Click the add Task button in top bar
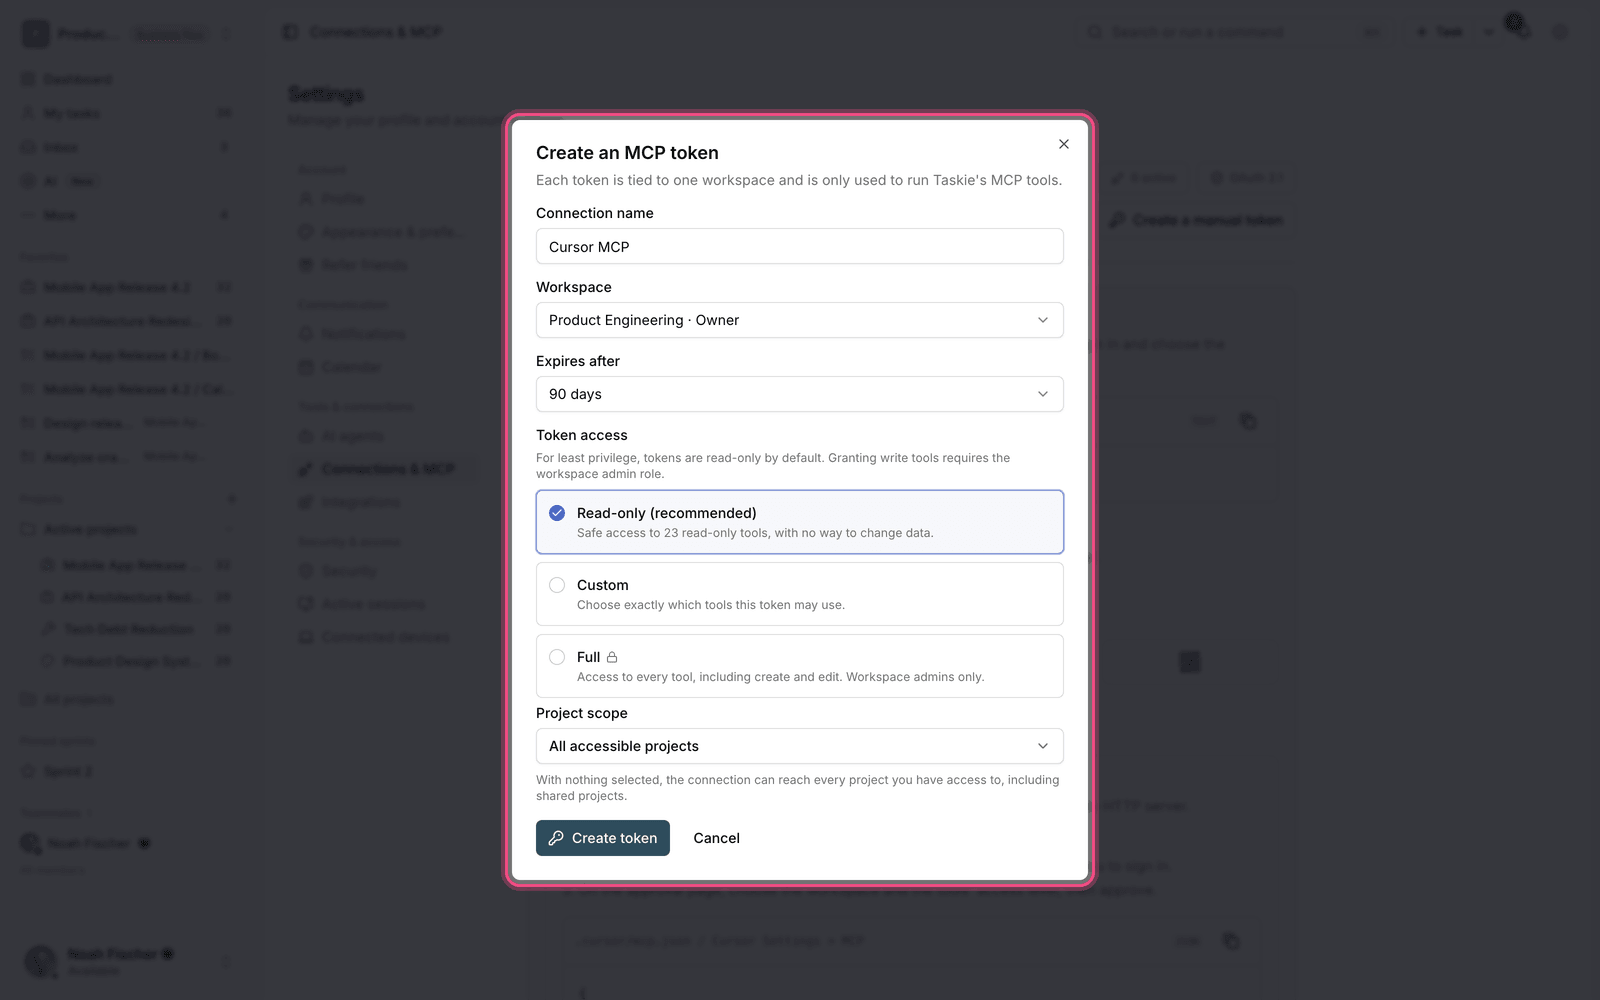The width and height of the screenshot is (1600, 1000). click(1439, 32)
